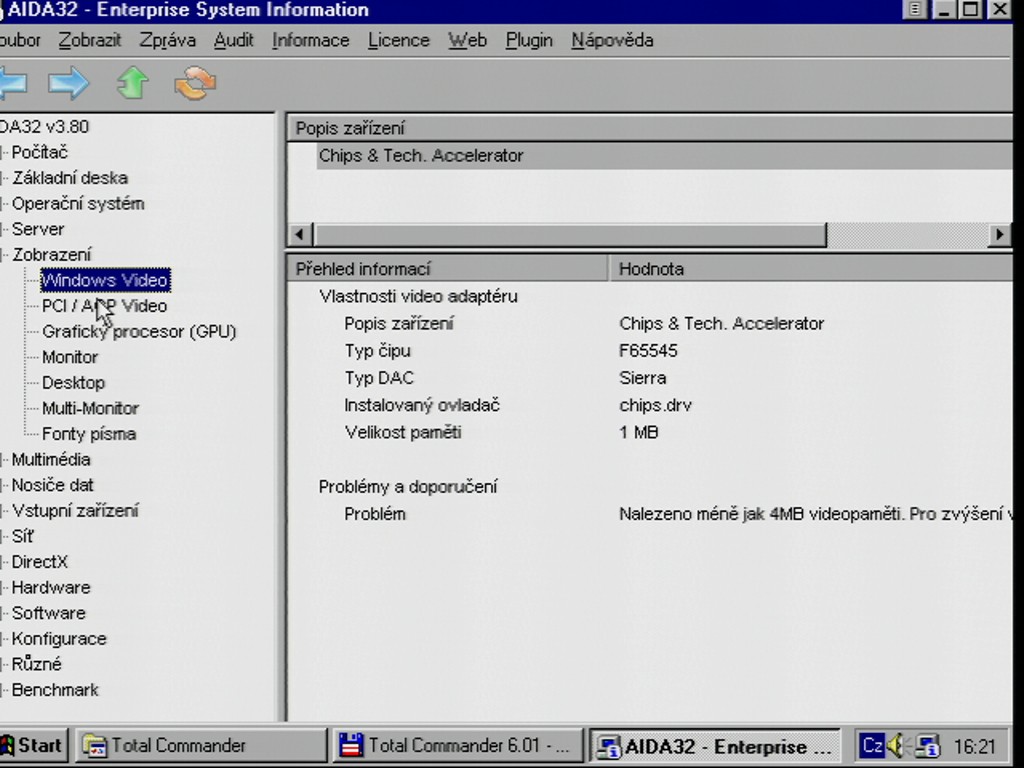Click the Cz keyboard language tray indicator
The image size is (1024, 768).
tap(872, 745)
